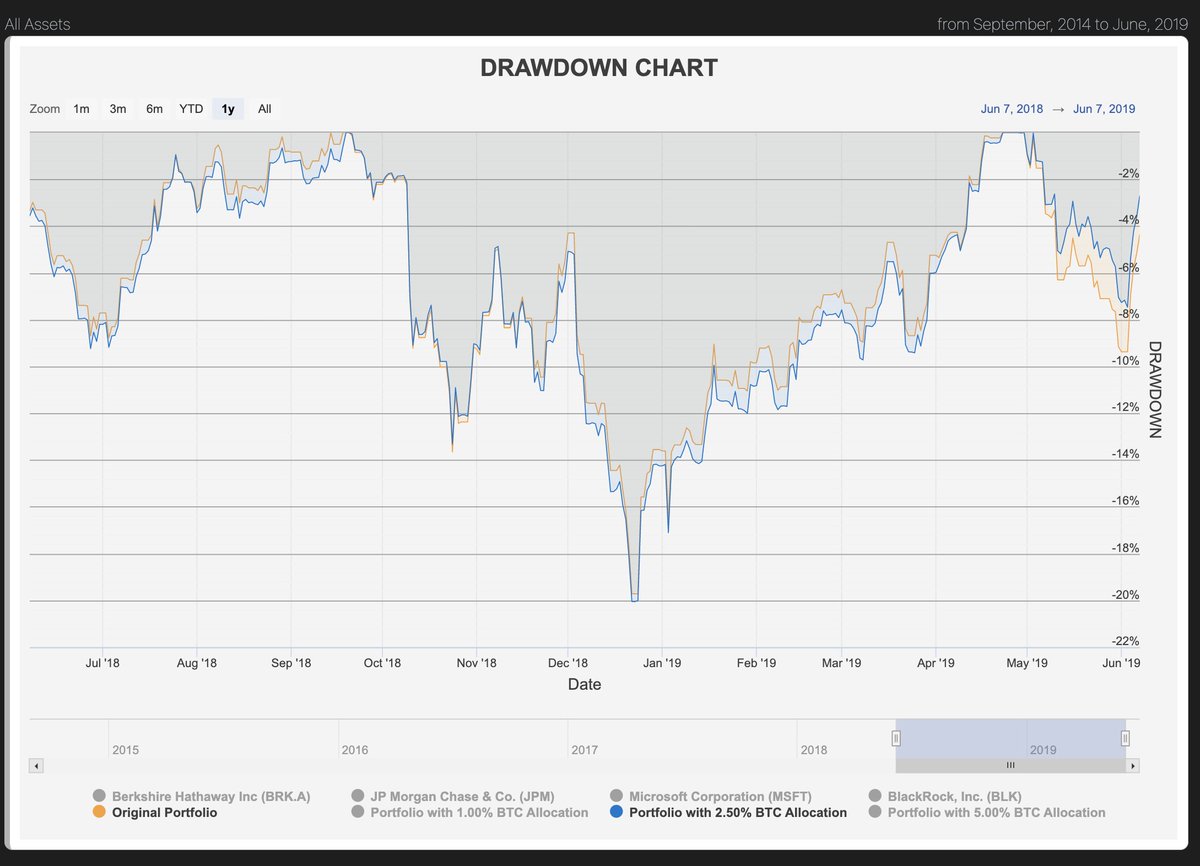Switch to the 1y zoom preset
1200x866 pixels.
pyautogui.click(x=227, y=108)
